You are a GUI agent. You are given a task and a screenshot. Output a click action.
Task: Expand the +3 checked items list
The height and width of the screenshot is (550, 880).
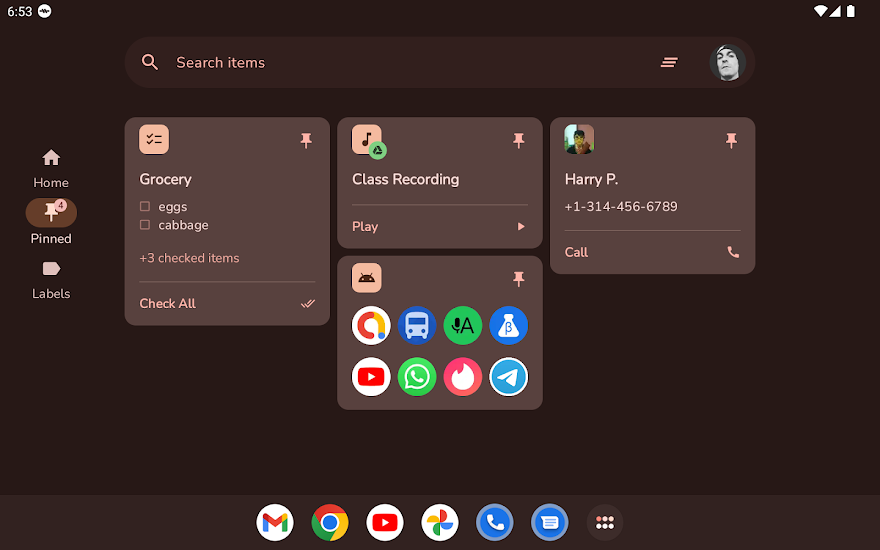click(190, 258)
